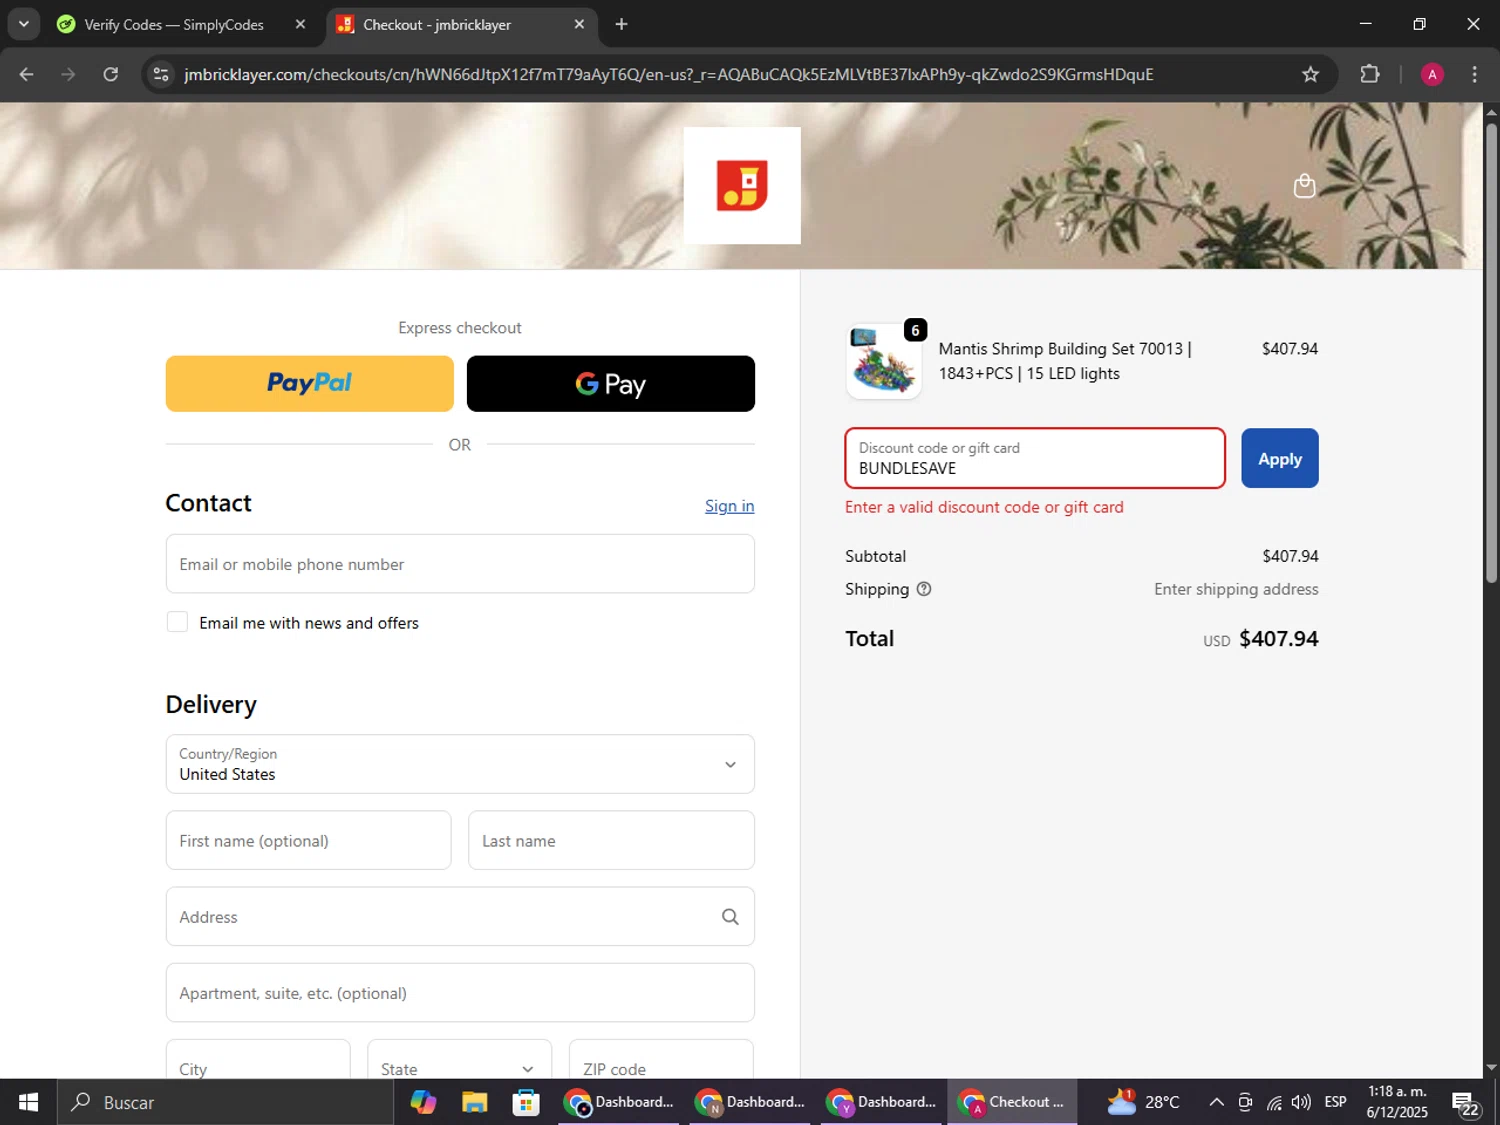View site information icon in address bar
Screen dimensions: 1500x1125
[161, 74]
